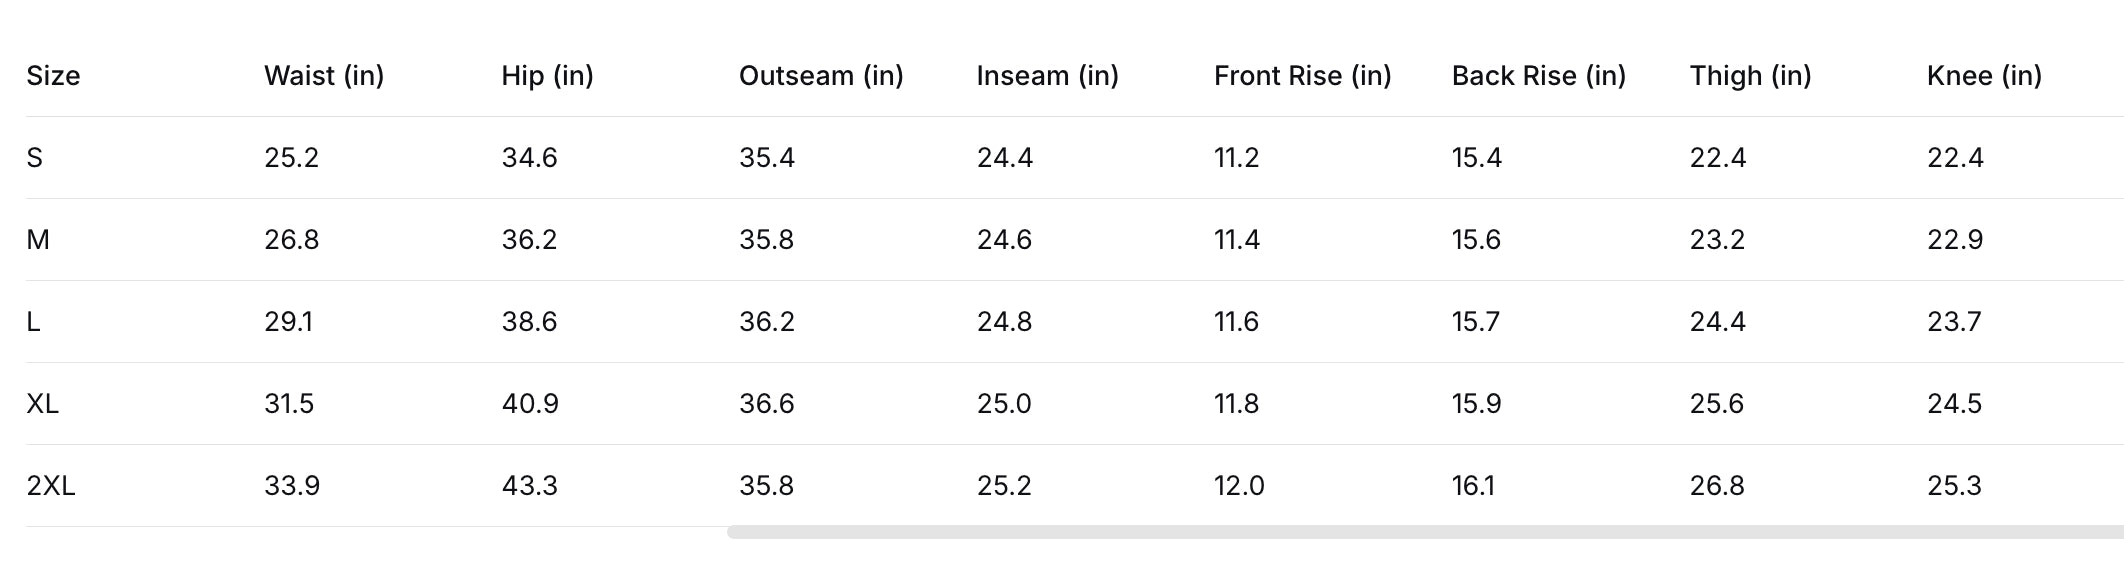
Task: Click the Hip (in) column header
Action: 547,76
